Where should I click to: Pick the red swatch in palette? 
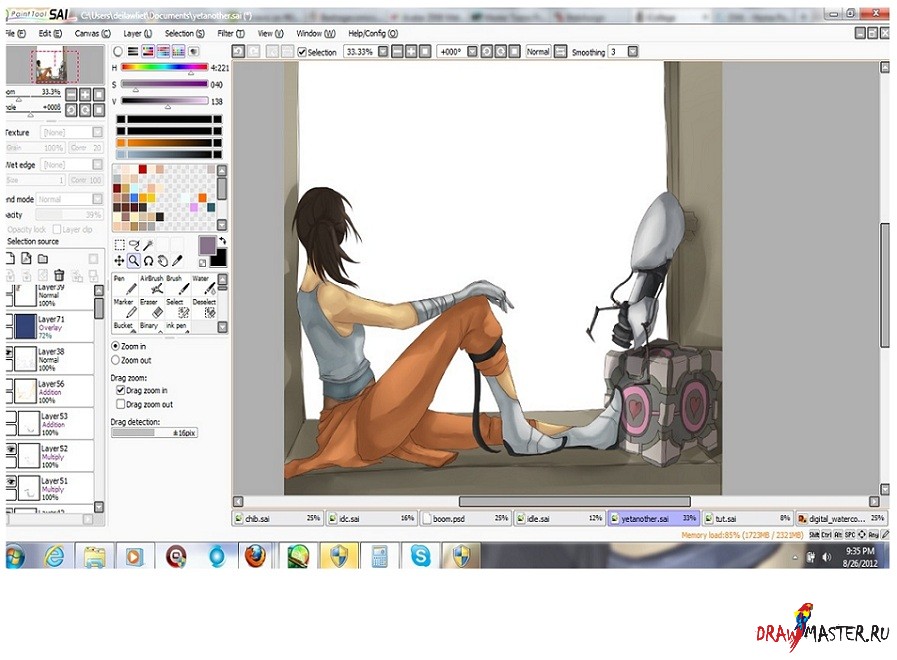(x=142, y=169)
